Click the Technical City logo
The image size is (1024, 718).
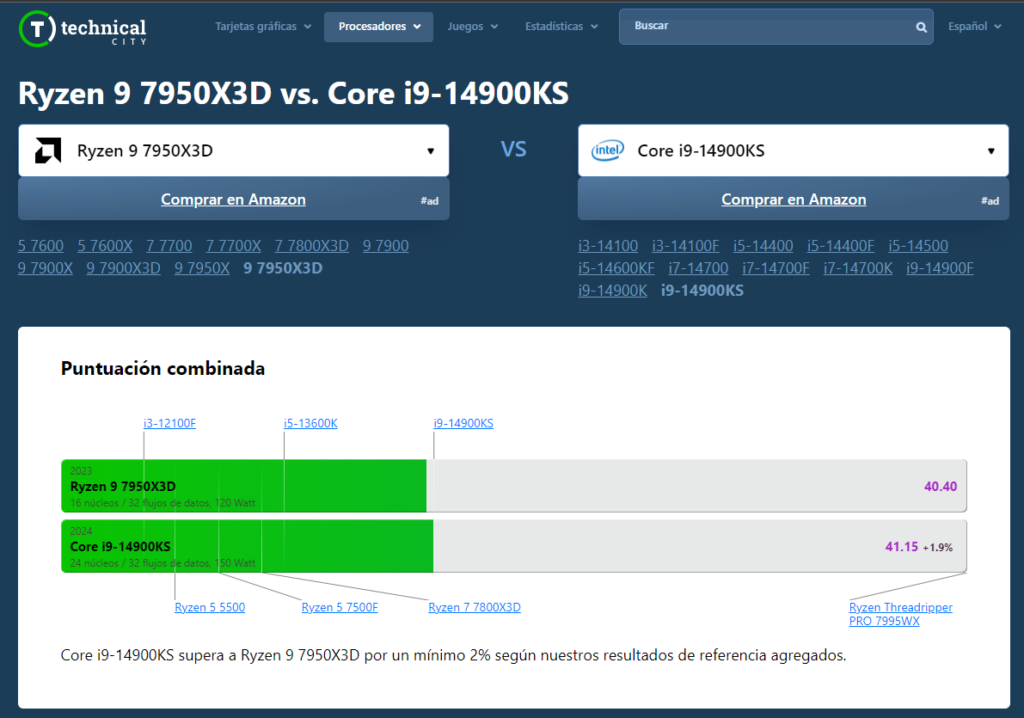(x=83, y=29)
